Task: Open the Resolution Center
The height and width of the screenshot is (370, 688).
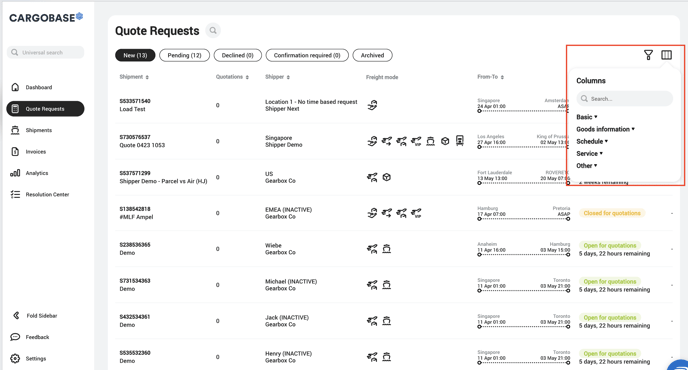Action: (x=47, y=194)
